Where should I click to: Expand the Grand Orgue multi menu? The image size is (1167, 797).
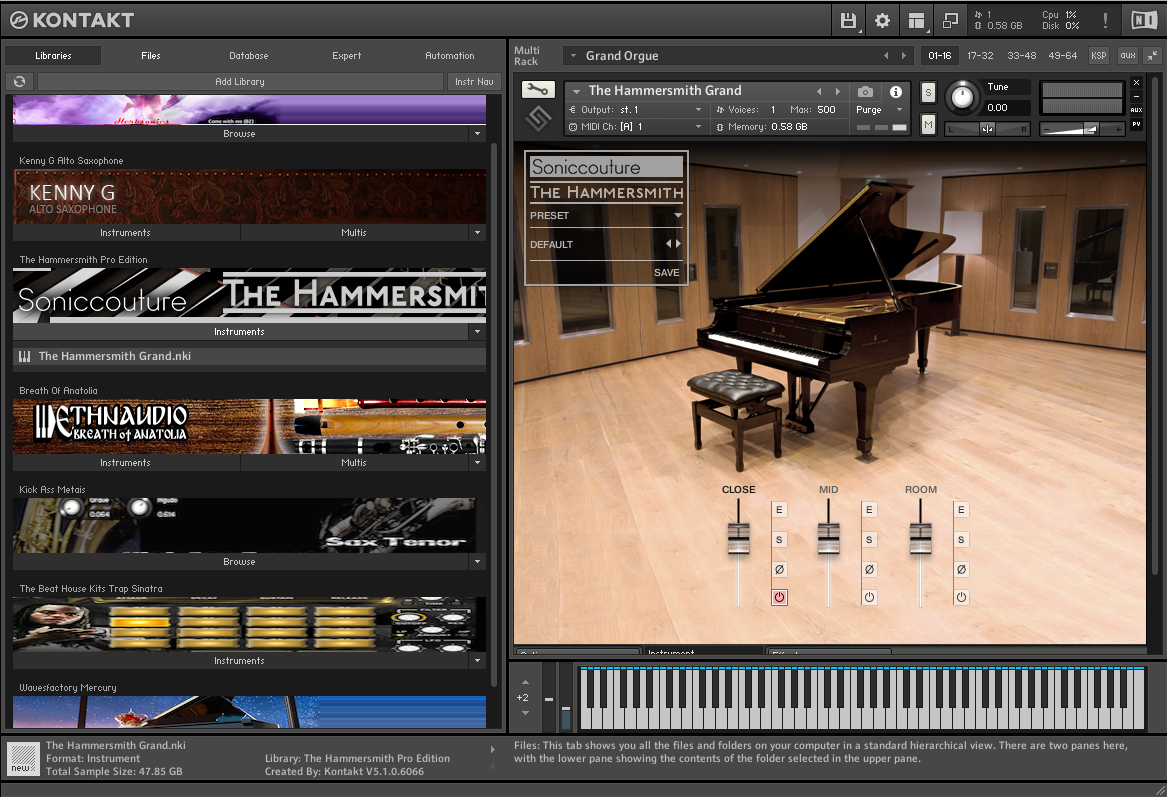tap(575, 55)
